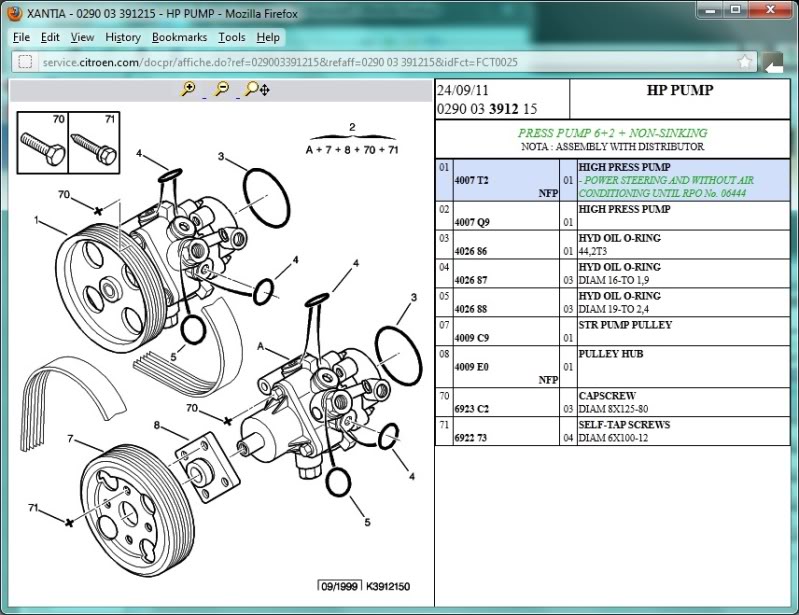Image resolution: width=799 pixels, height=615 pixels.
Task: Open the File menu
Action: [21, 37]
